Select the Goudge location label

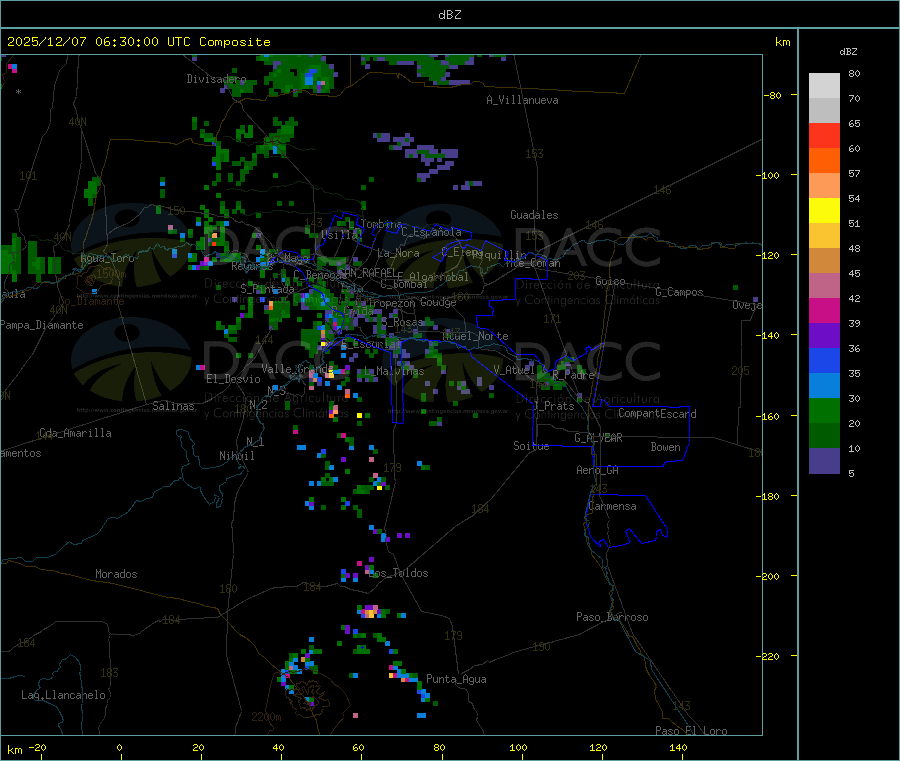point(438,302)
